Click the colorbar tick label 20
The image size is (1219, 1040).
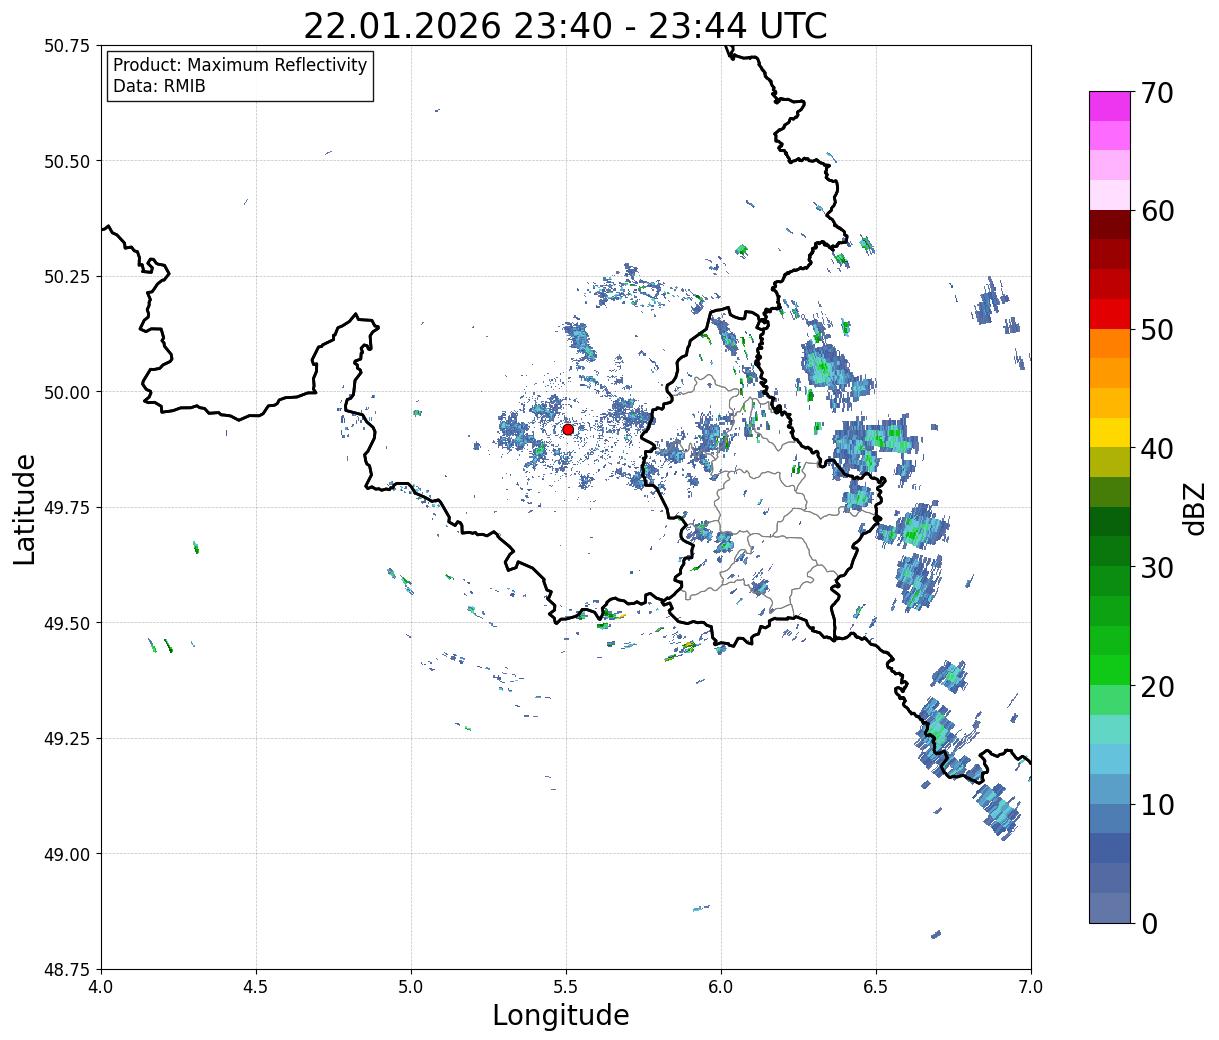1157,686
